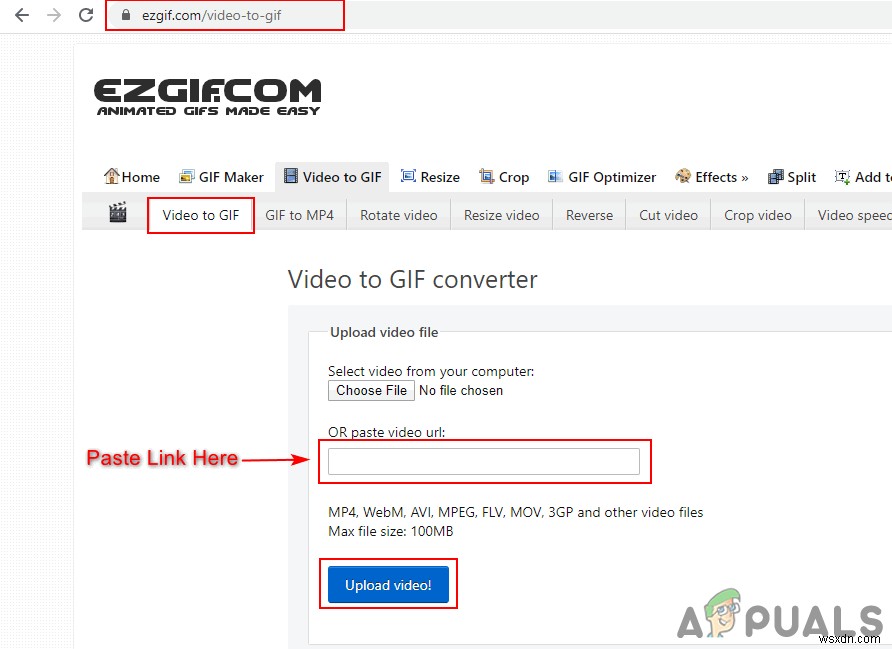Screen dimensions: 892x649
Task: Click the GIF Maker icon
Action: click(x=186, y=177)
